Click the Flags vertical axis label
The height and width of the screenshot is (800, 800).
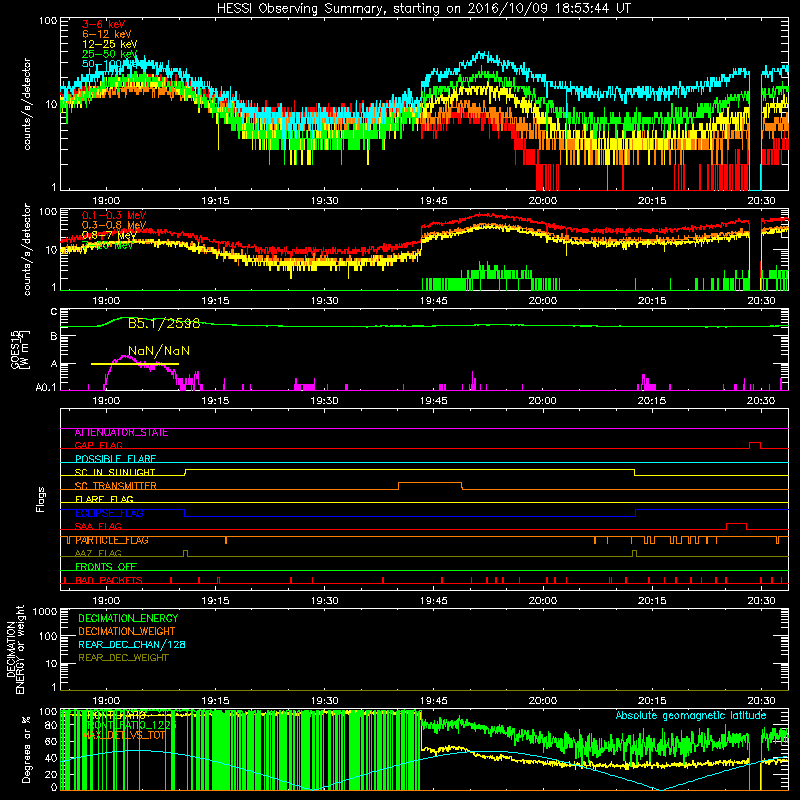tap(40, 499)
